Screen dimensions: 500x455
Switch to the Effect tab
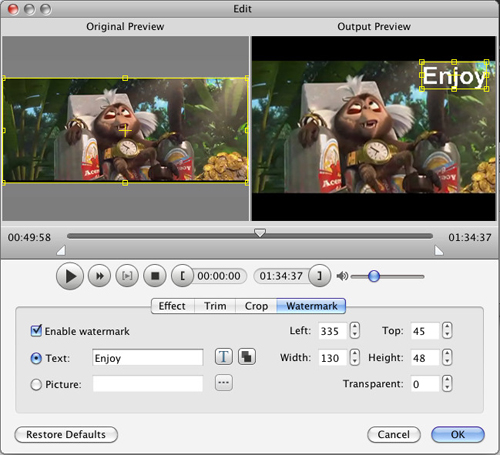tap(172, 306)
